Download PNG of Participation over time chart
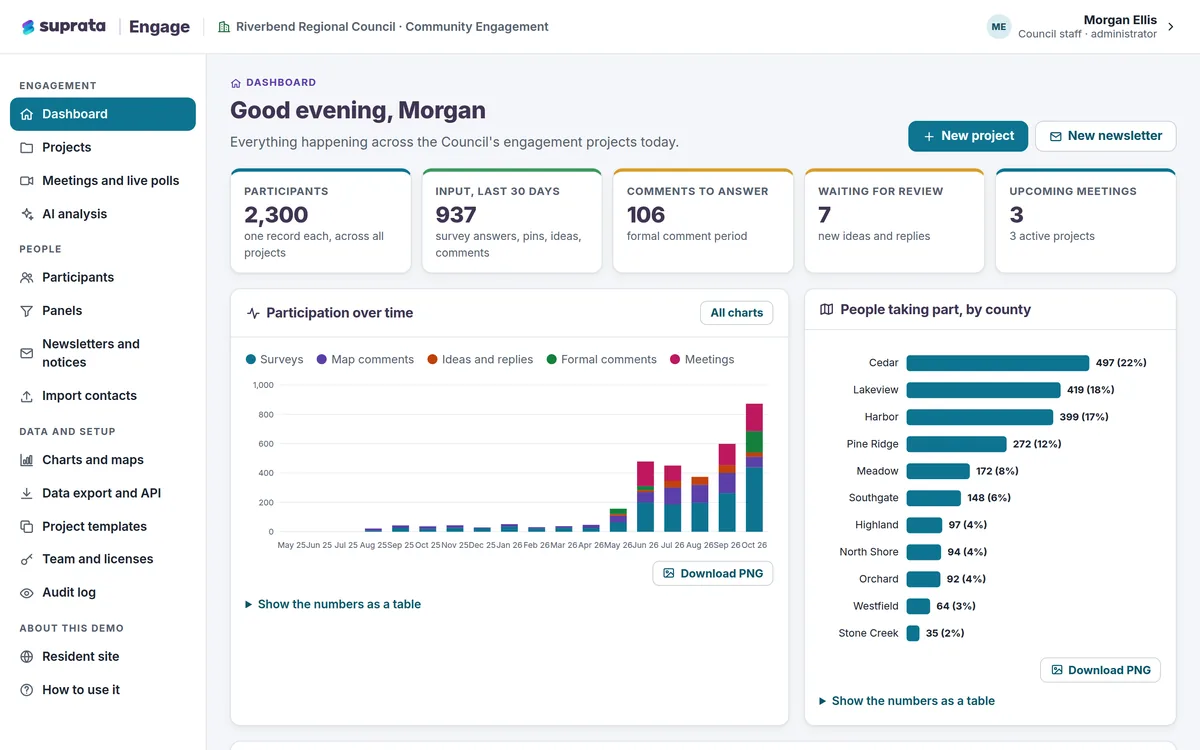The image size is (1200, 750). [713, 574]
